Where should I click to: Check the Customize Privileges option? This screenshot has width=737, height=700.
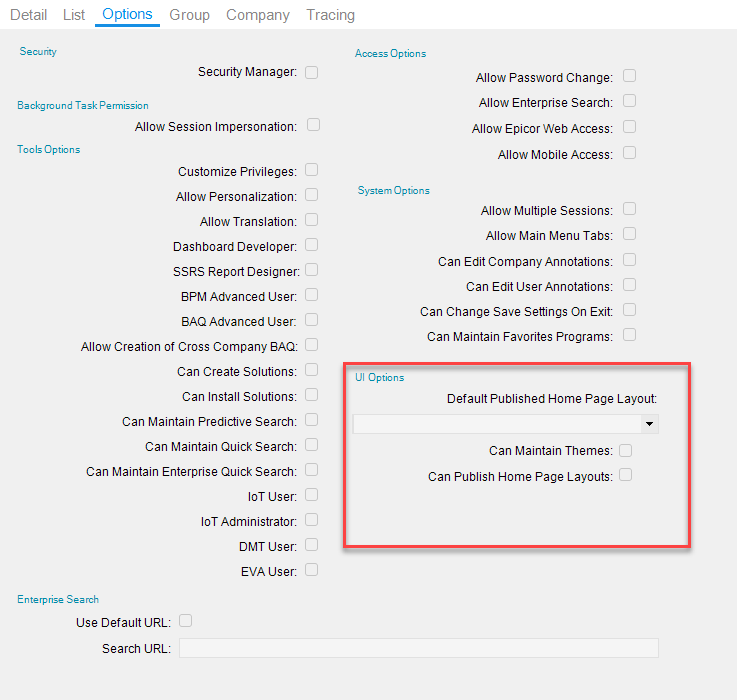point(311,170)
